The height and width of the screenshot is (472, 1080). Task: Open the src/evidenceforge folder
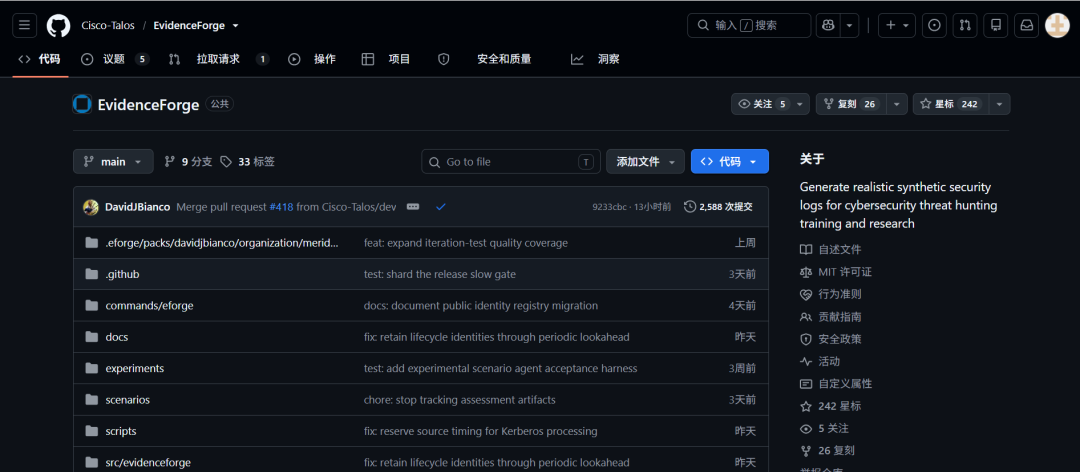pos(148,462)
